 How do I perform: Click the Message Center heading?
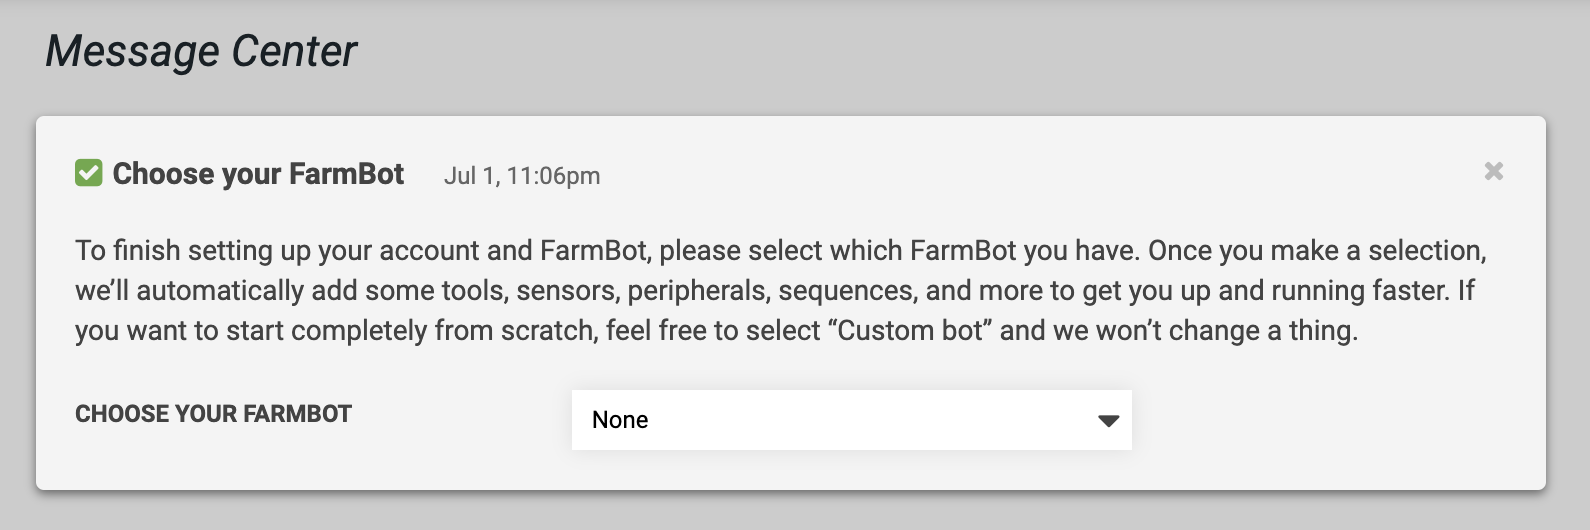[201, 51]
